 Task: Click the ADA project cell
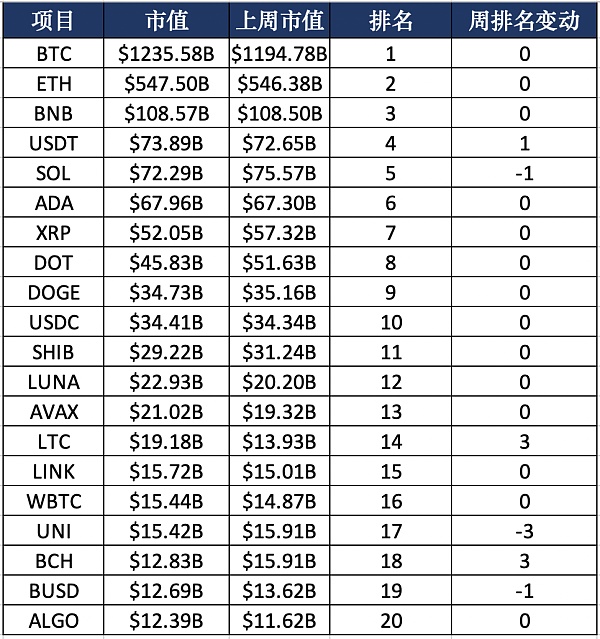click(x=57, y=203)
